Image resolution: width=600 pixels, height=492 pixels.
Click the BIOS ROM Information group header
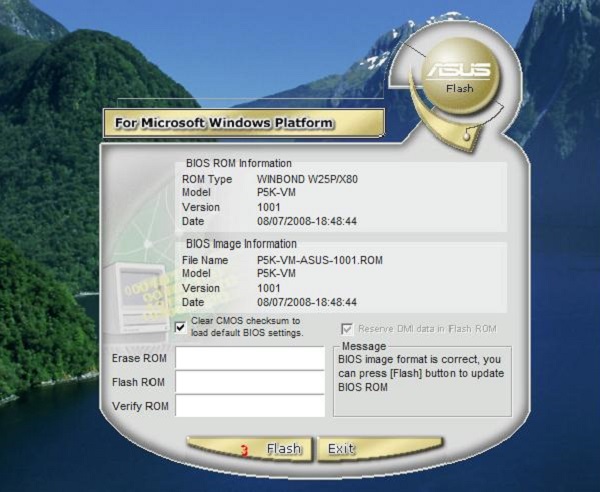[x=239, y=163]
